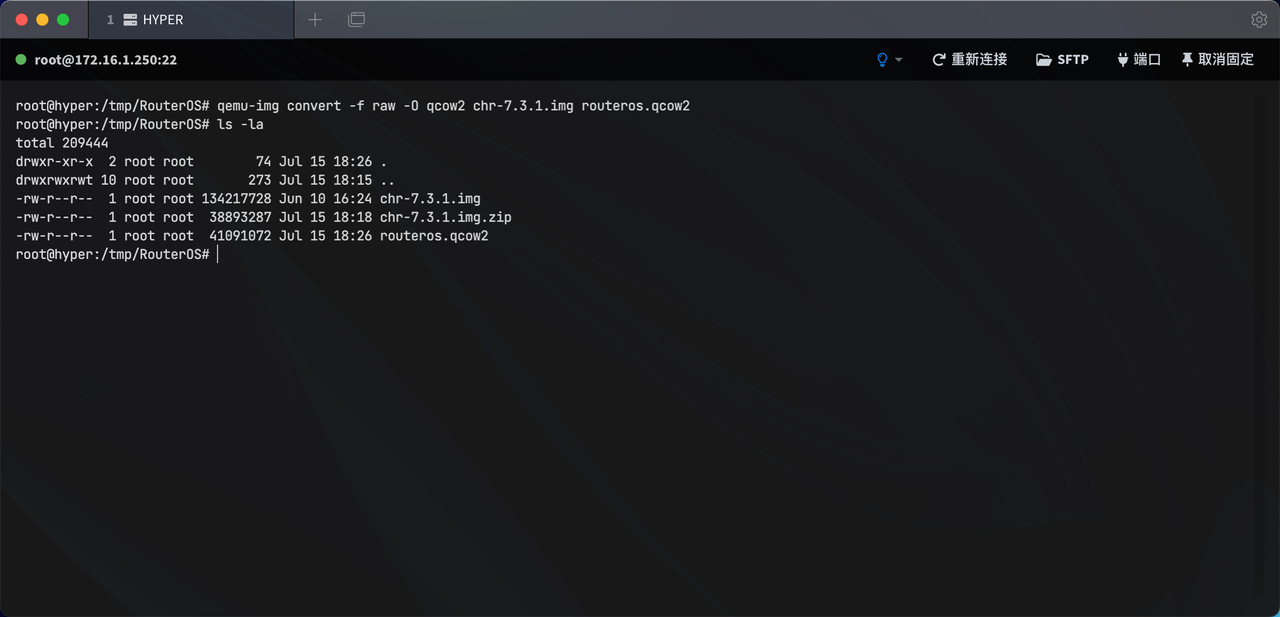Viewport: 1280px width, 617px height.
Task: Click the green connection status dot
Action: click(21, 60)
